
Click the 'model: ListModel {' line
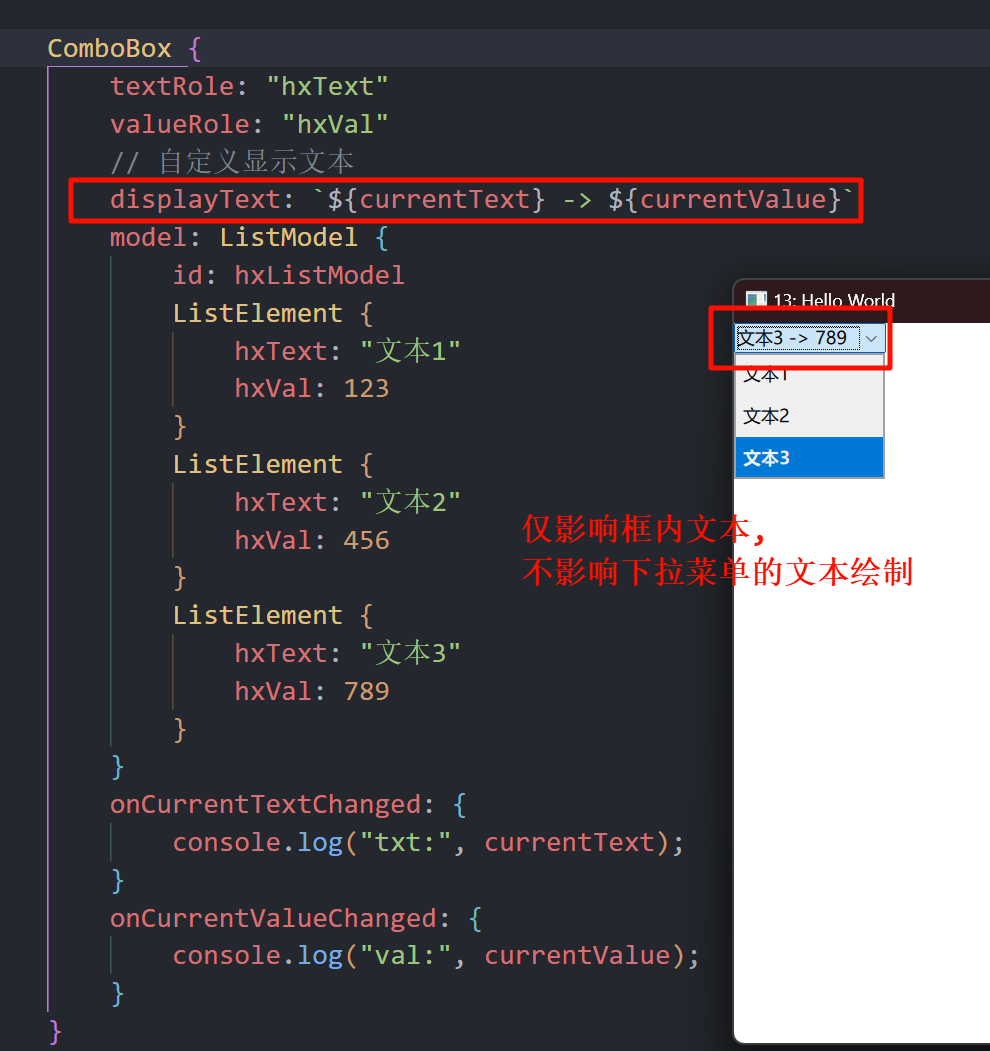[x=249, y=237]
